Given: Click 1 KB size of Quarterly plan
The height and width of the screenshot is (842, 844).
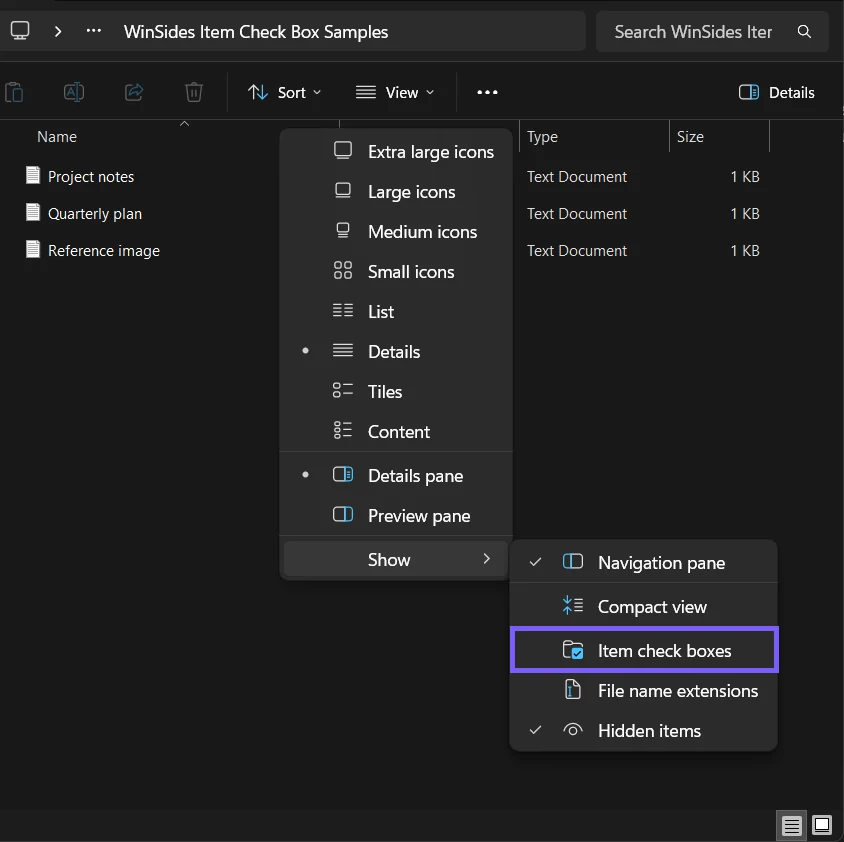Looking at the screenshot, I should (745, 214).
